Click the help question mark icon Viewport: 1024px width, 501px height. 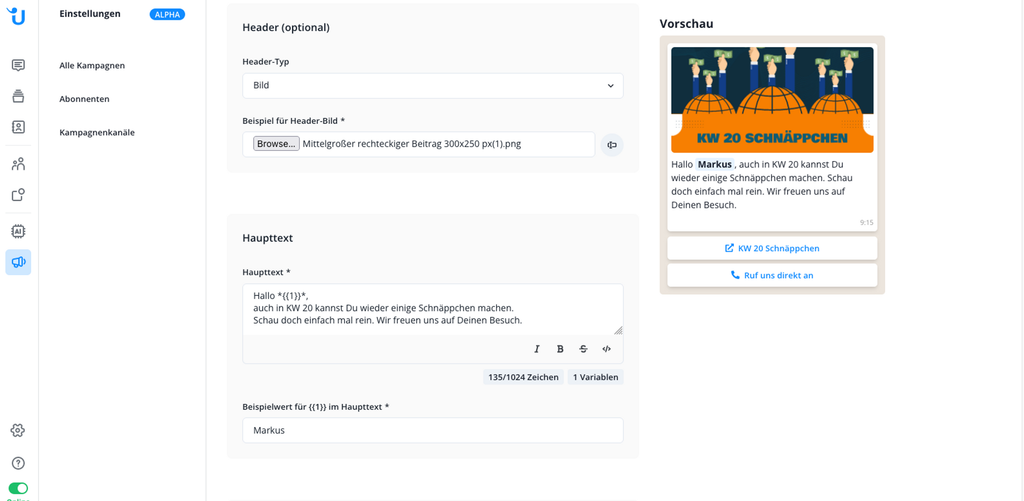point(18,463)
